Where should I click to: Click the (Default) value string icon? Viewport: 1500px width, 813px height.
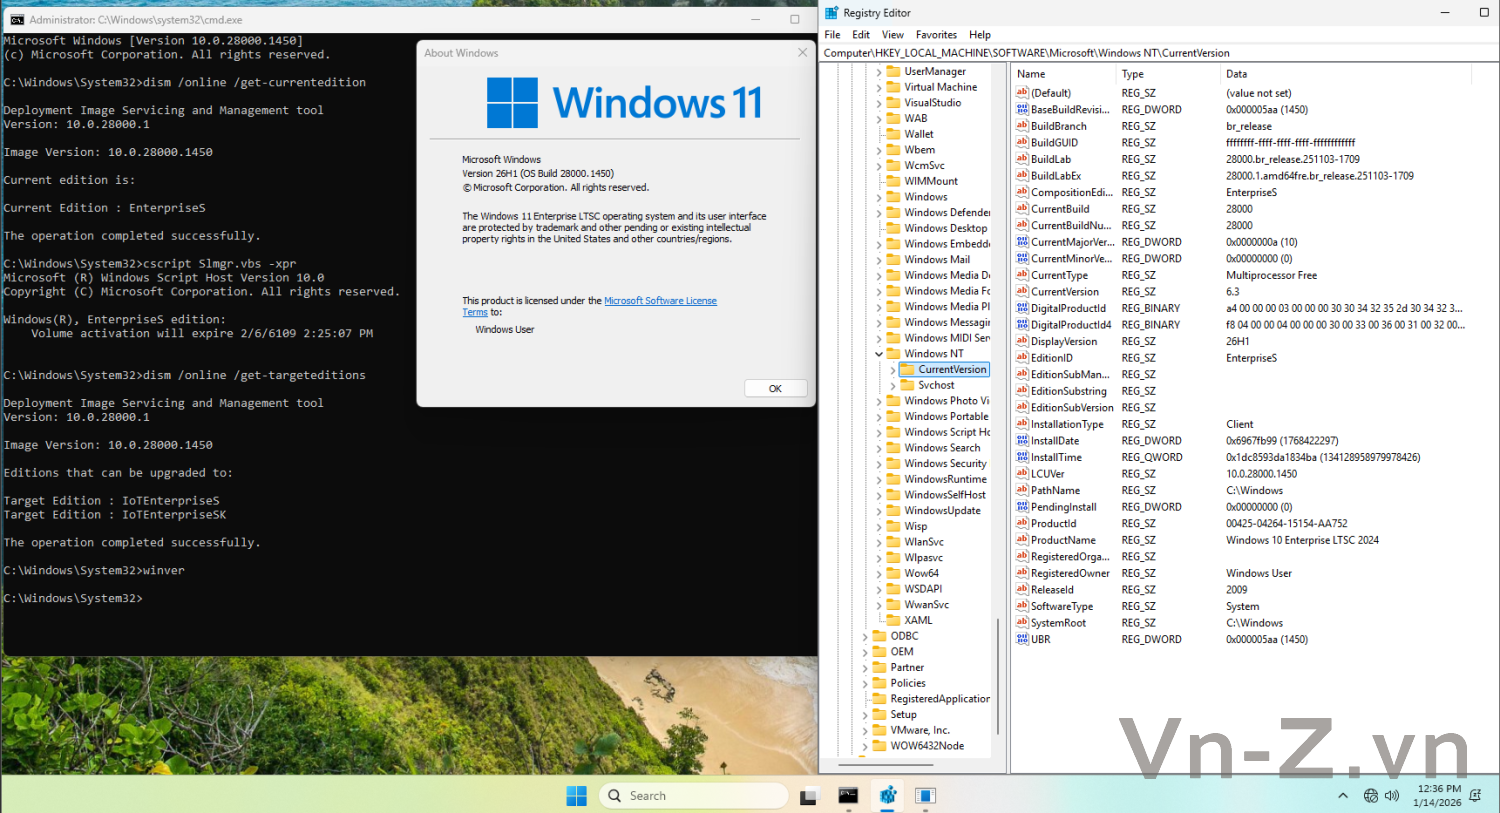tap(1022, 93)
